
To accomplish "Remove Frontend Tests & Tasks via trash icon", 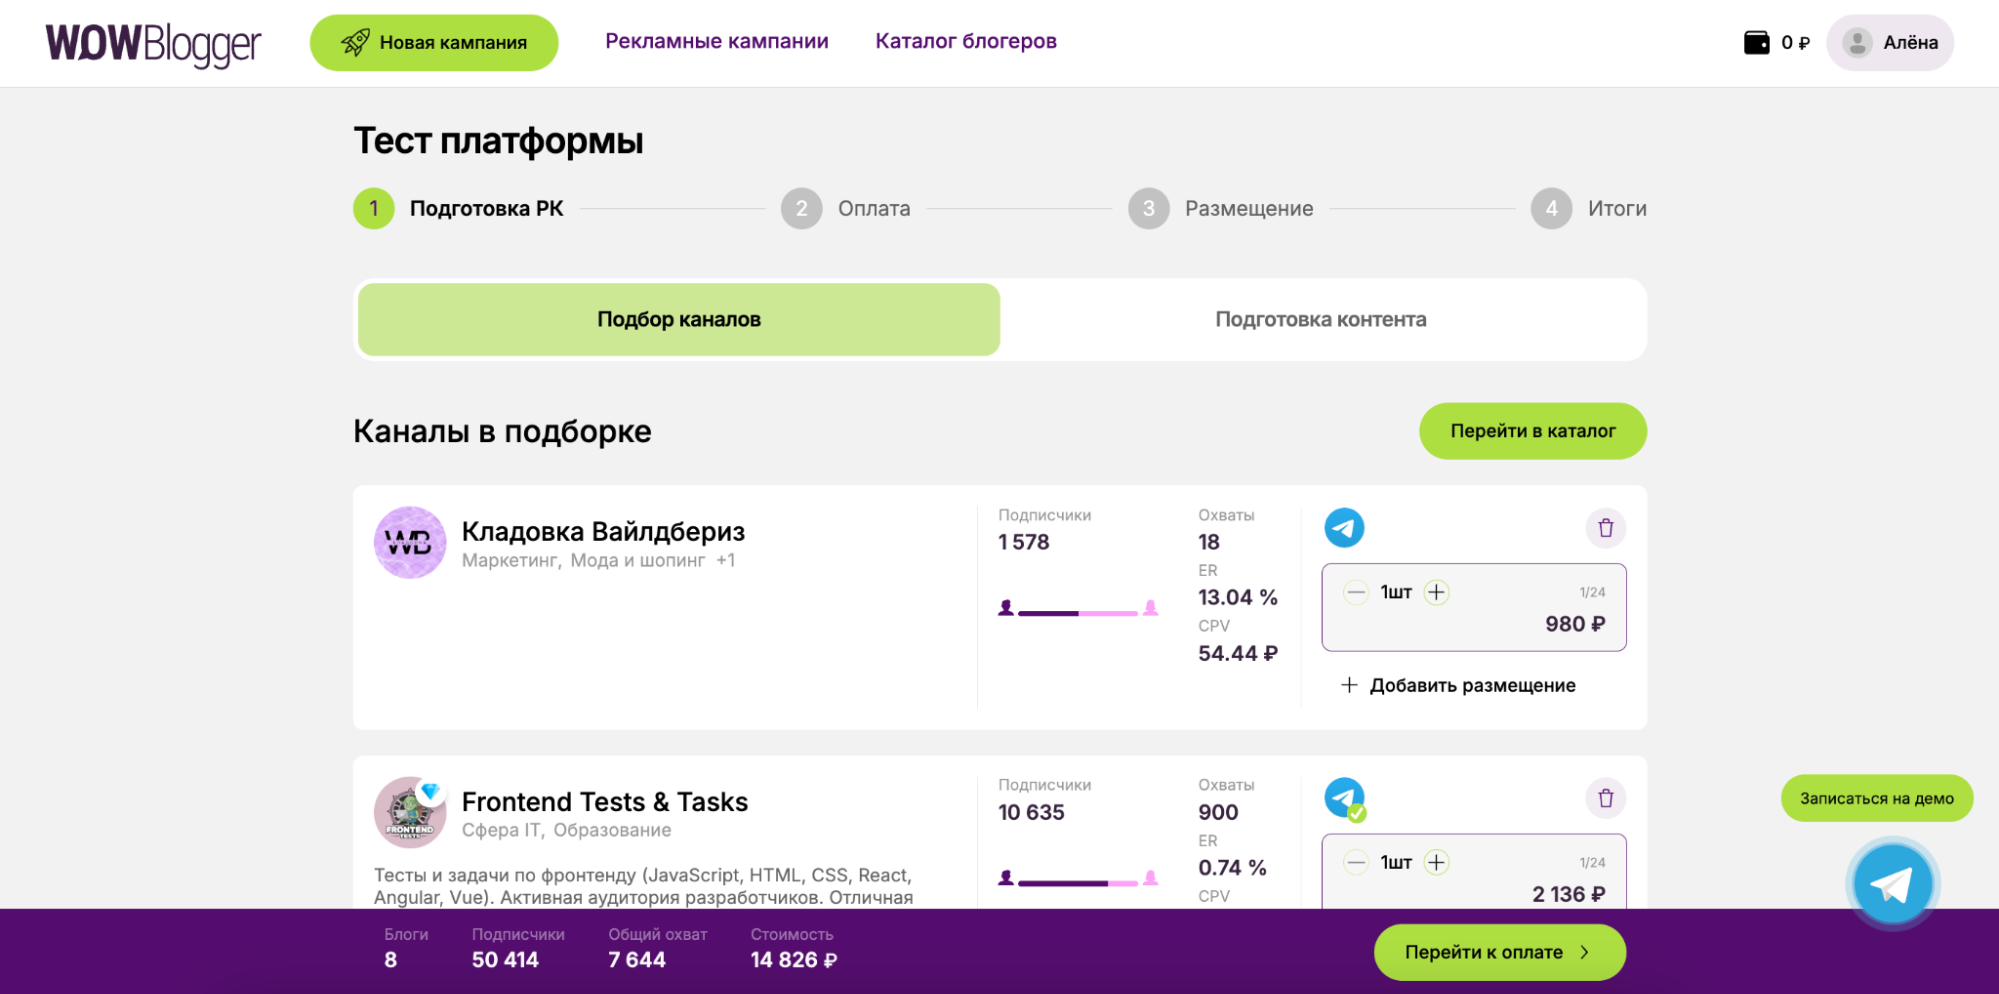I will point(1605,798).
